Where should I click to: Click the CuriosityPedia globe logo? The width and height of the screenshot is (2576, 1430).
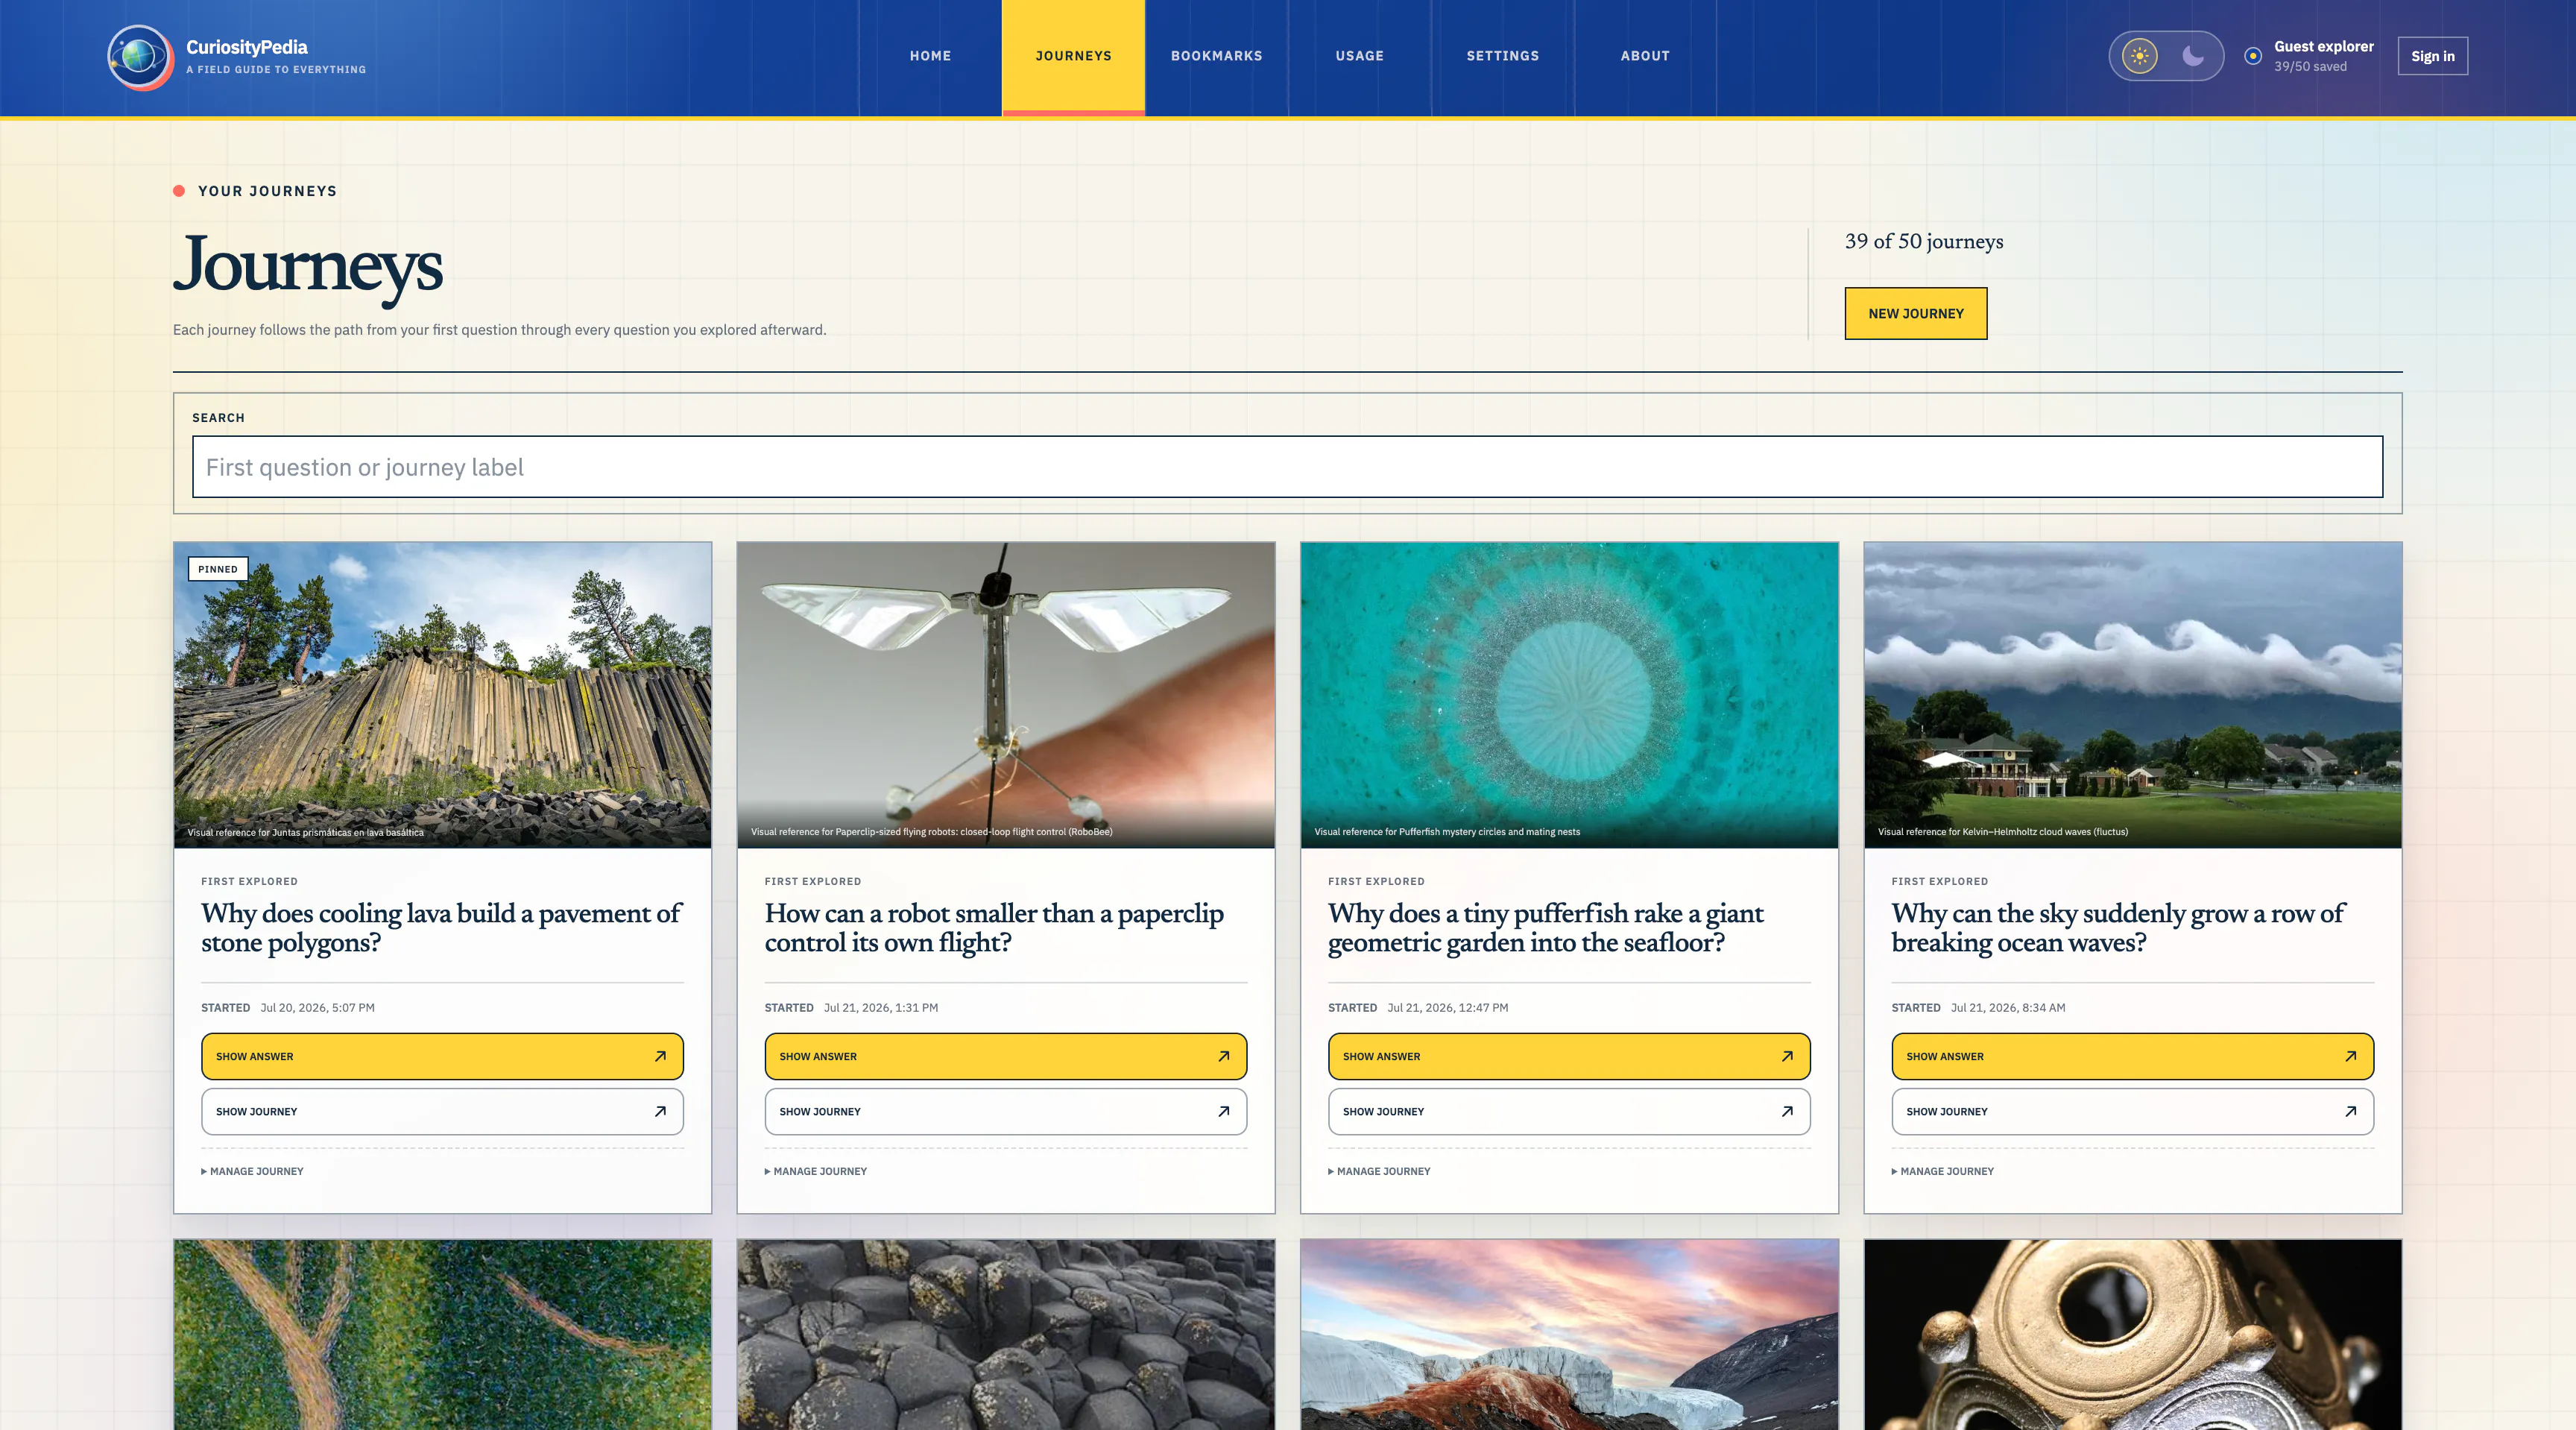click(140, 57)
